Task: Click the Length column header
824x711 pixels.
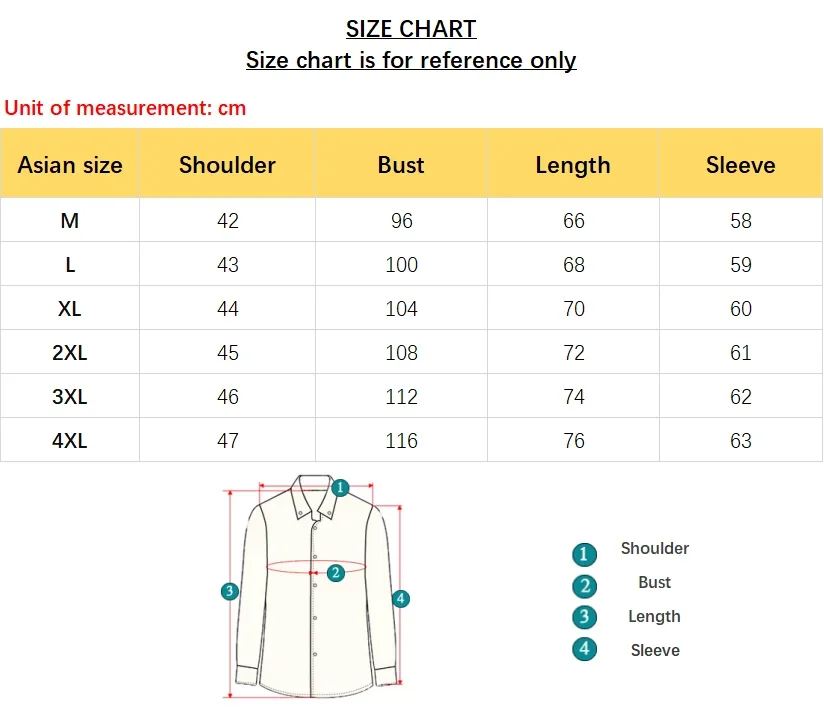Action: [573, 165]
